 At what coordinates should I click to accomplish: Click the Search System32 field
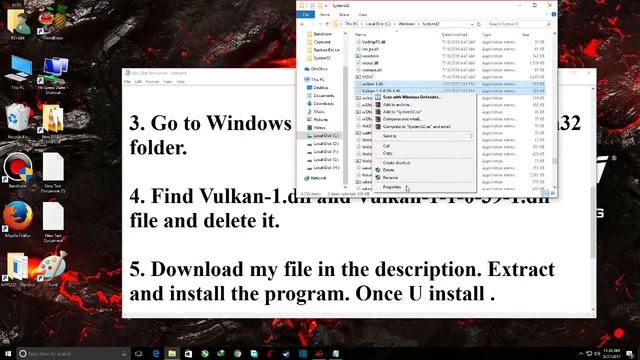coord(519,24)
